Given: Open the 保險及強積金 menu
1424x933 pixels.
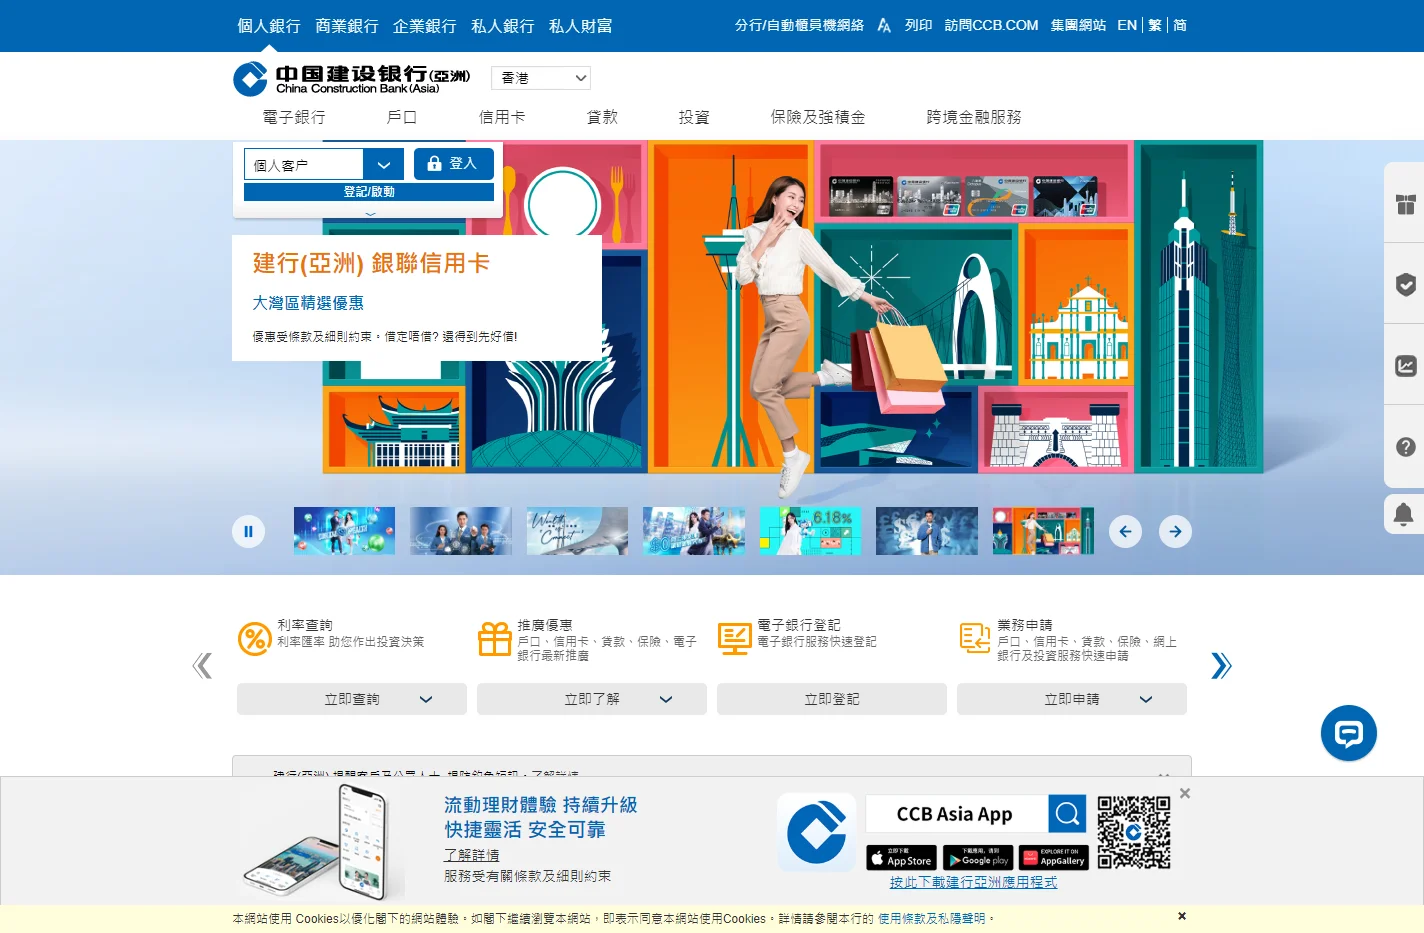Looking at the screenshot, I should pos(818,117).
